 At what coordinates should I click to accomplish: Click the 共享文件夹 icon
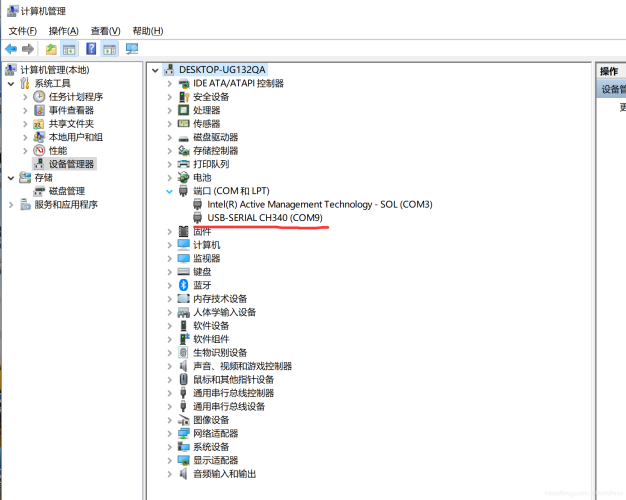point(39,124)
